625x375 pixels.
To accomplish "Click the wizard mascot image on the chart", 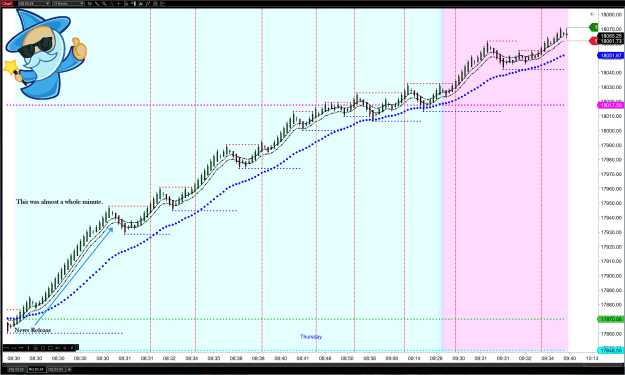I will tap(45, 54).
